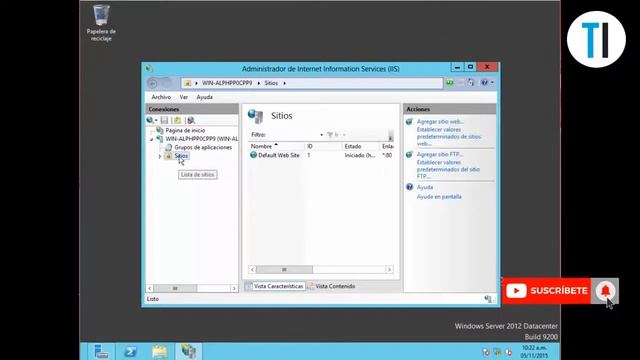Select the Sitios node in tree
Viewport: 640px width, 360px height.
coord(181,156)
